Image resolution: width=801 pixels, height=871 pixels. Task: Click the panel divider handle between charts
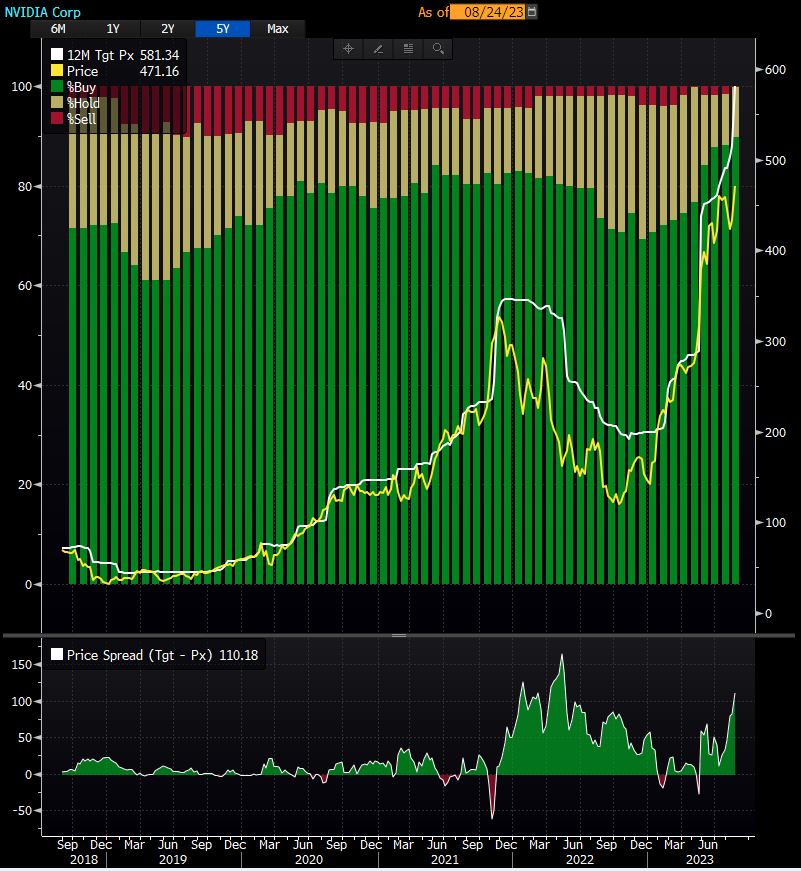[x=399, y=635]
